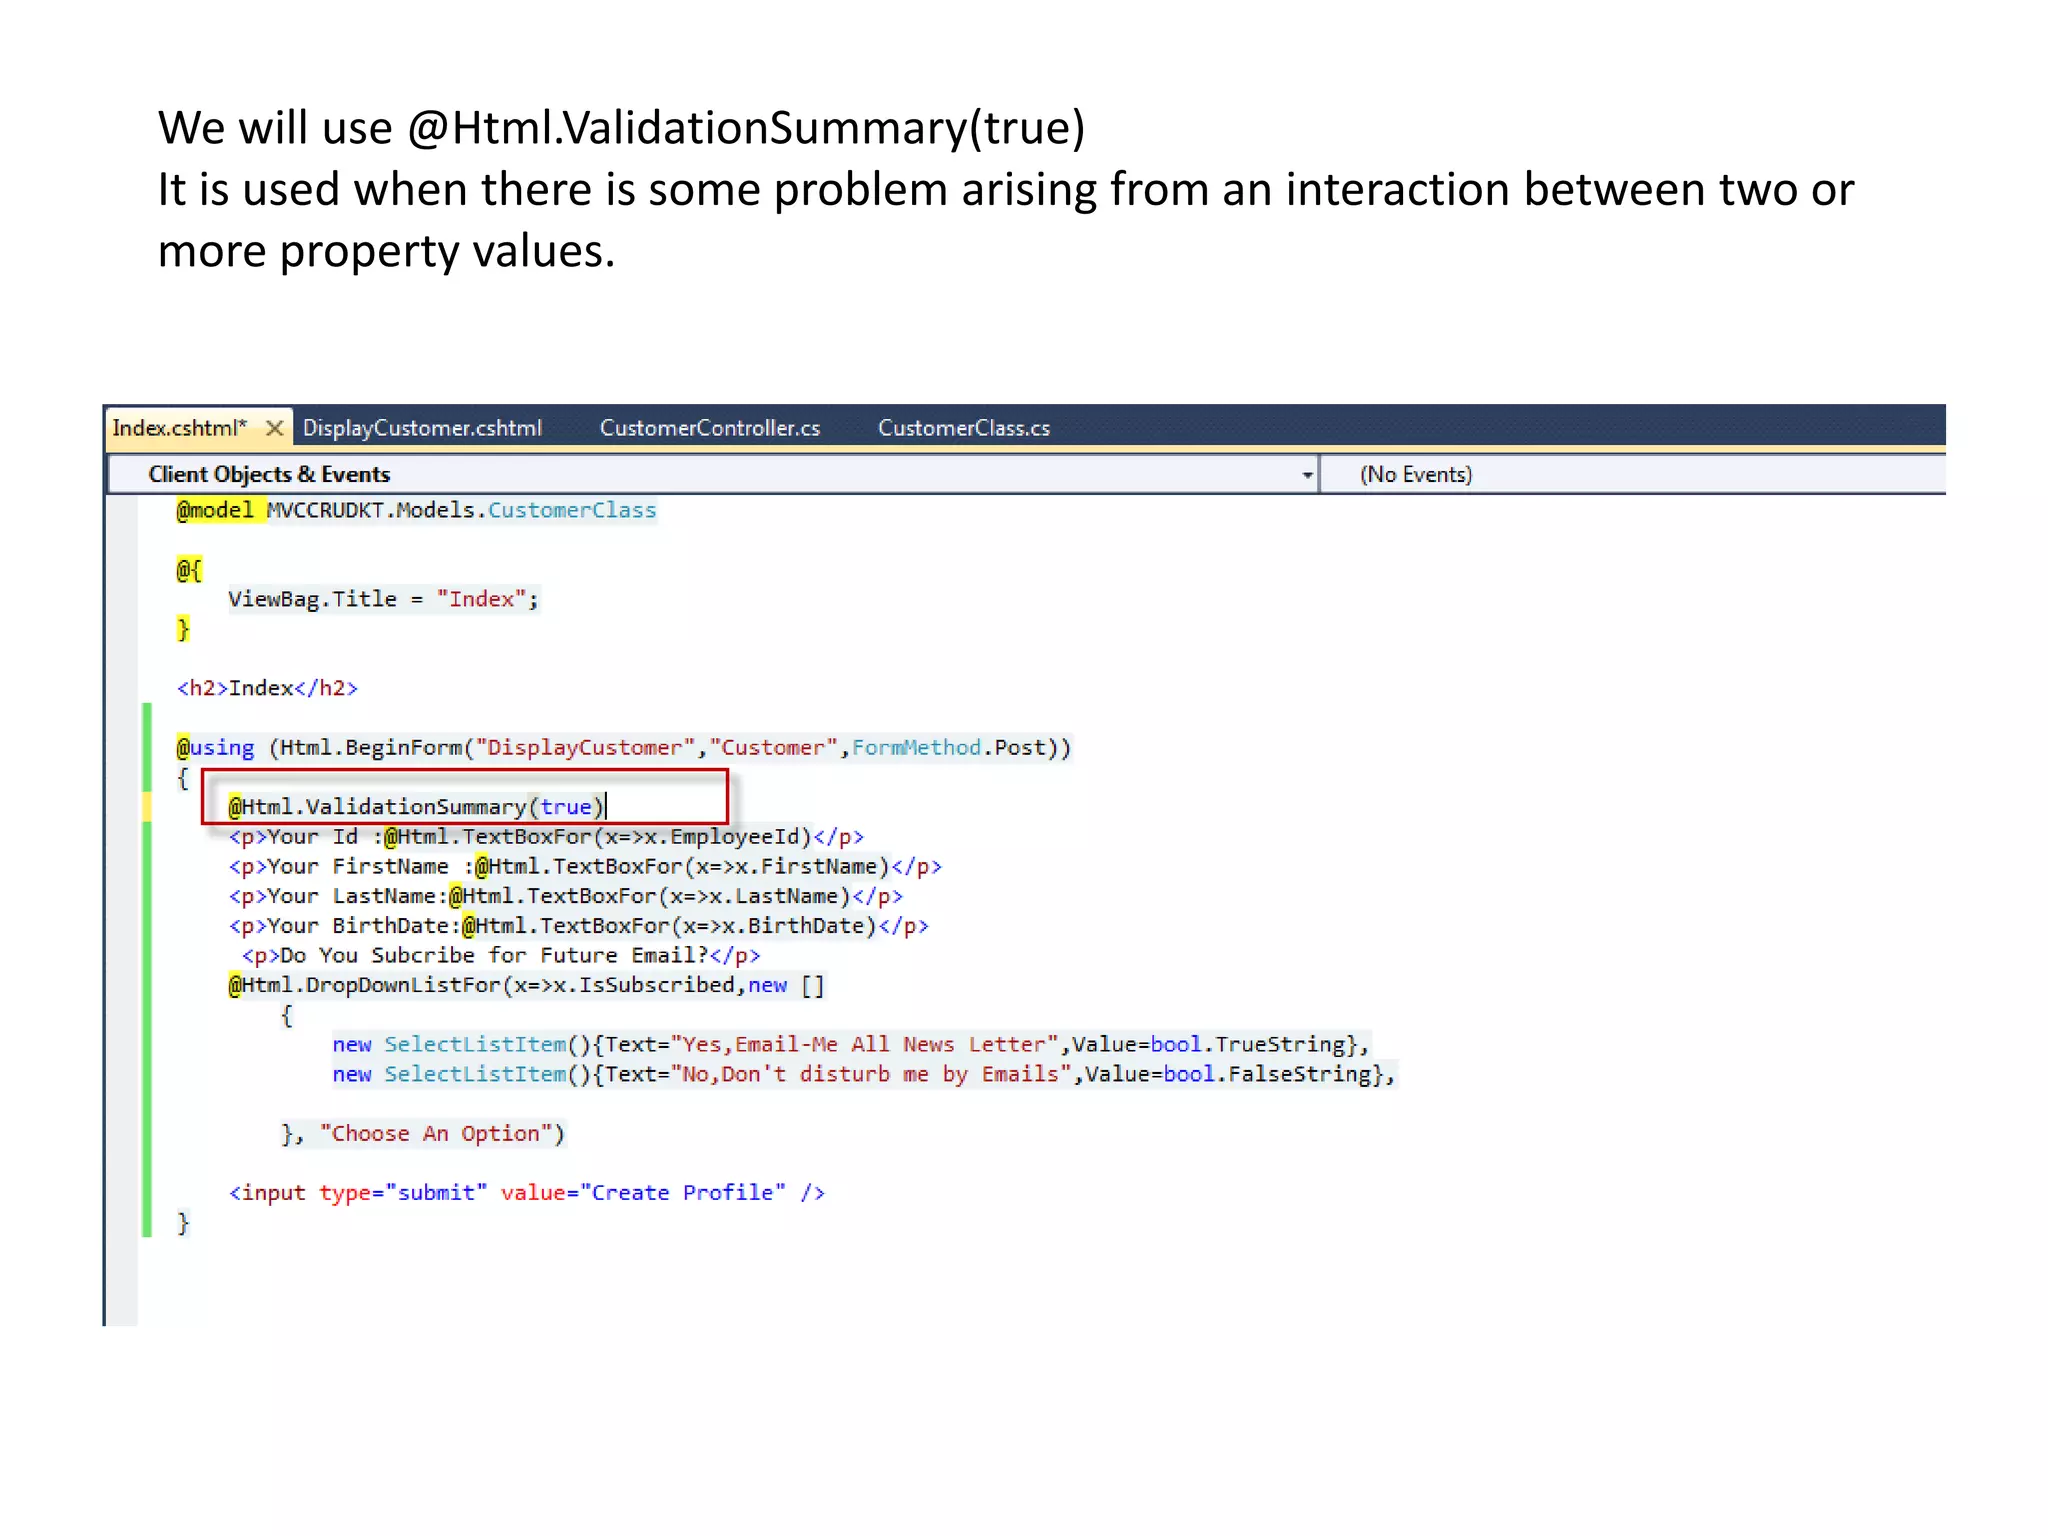This screenshot has height=1536, width=2048.
Task: Click the CustomerClass type name in code
Action: click(x=572, y=511)
